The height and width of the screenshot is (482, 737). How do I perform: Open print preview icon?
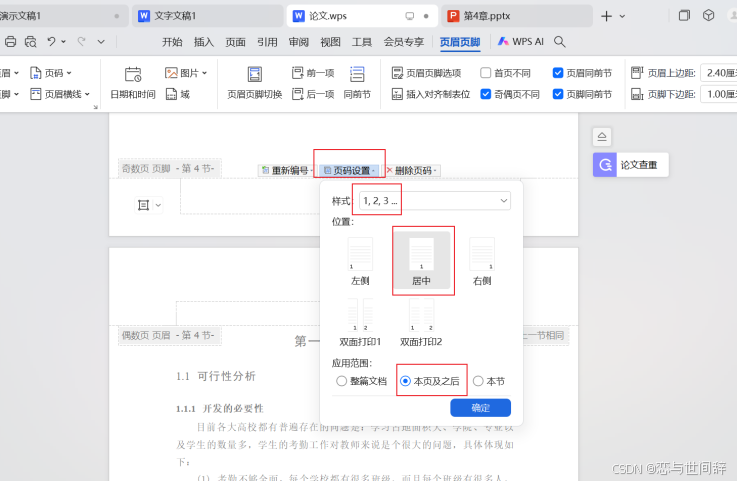click(31, 42)
